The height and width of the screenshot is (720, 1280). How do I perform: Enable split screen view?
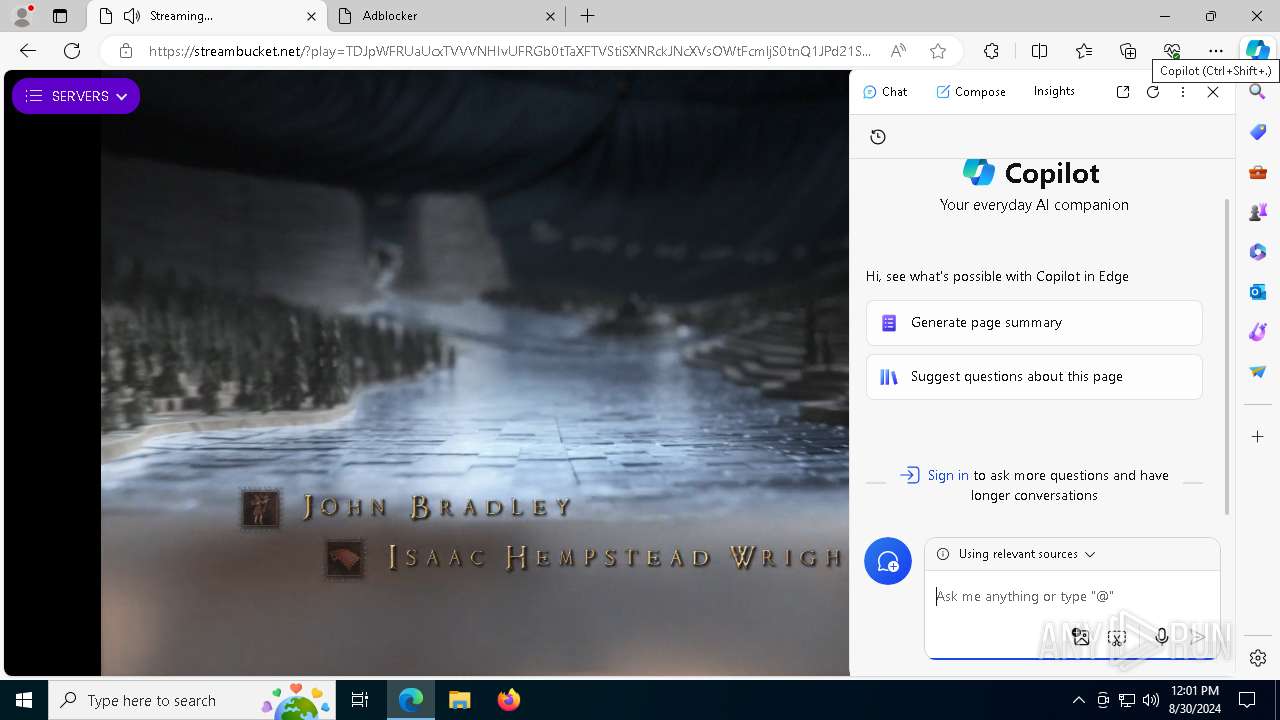[x=1039, y=51]
